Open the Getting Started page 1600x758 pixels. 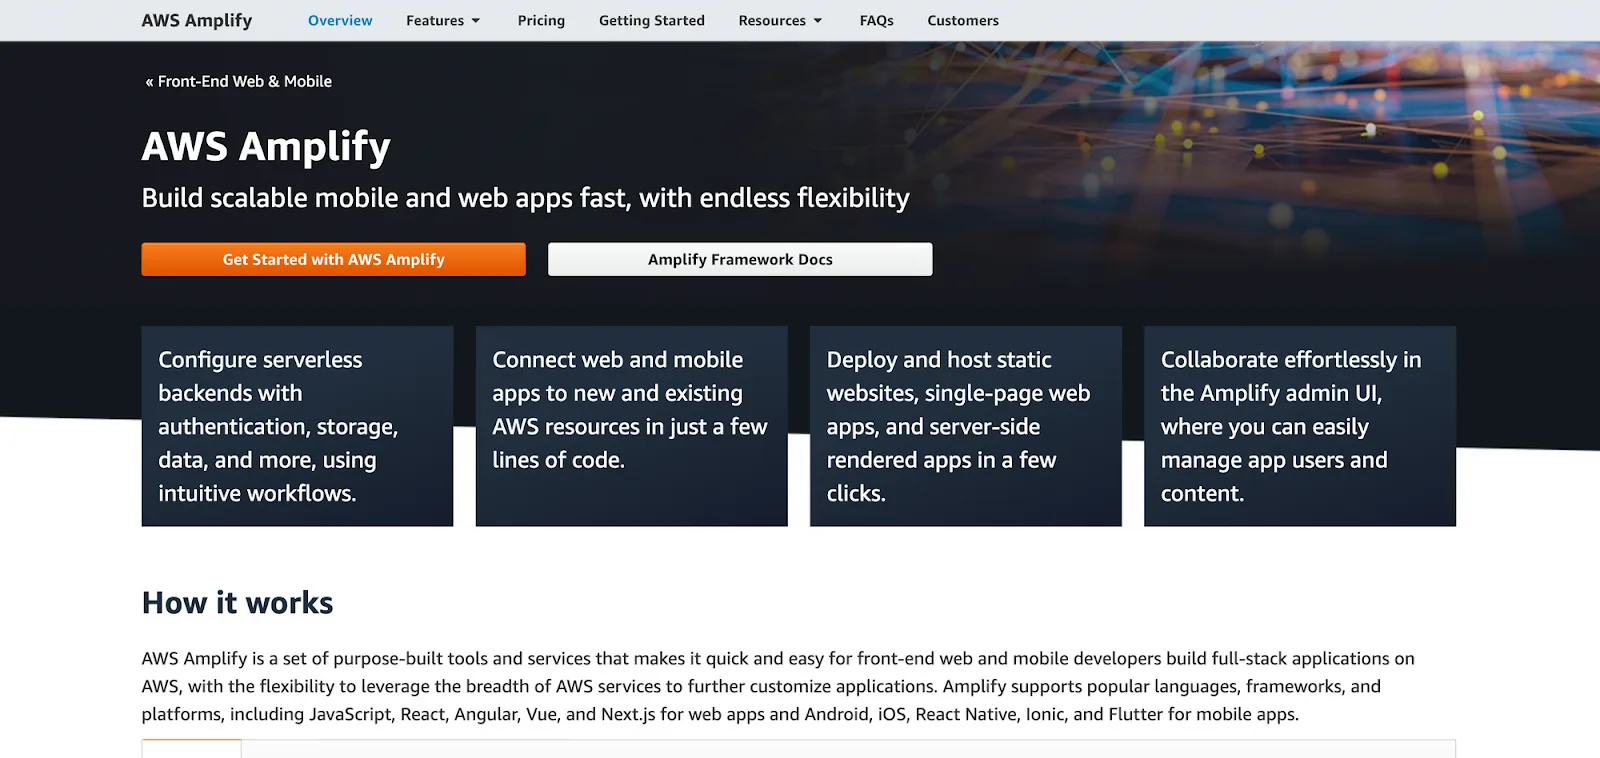click(652, 20)
